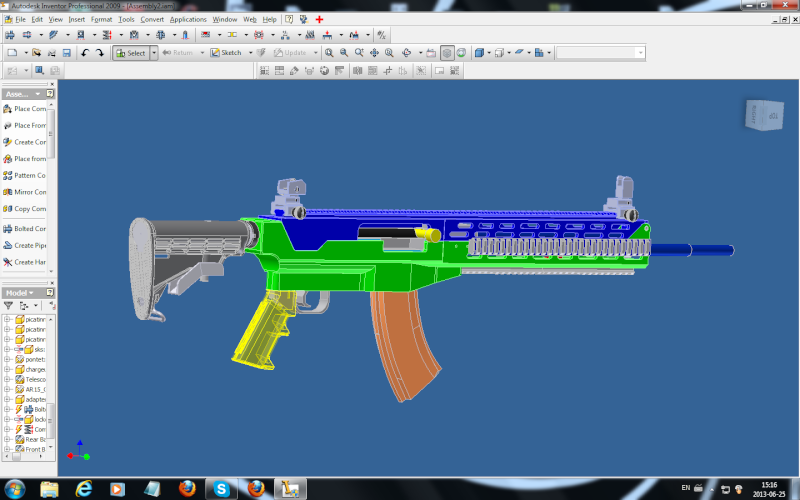800x500 pixels.
Task: Click the parameters fx icon in toolbar
Action: click(381, 35)
